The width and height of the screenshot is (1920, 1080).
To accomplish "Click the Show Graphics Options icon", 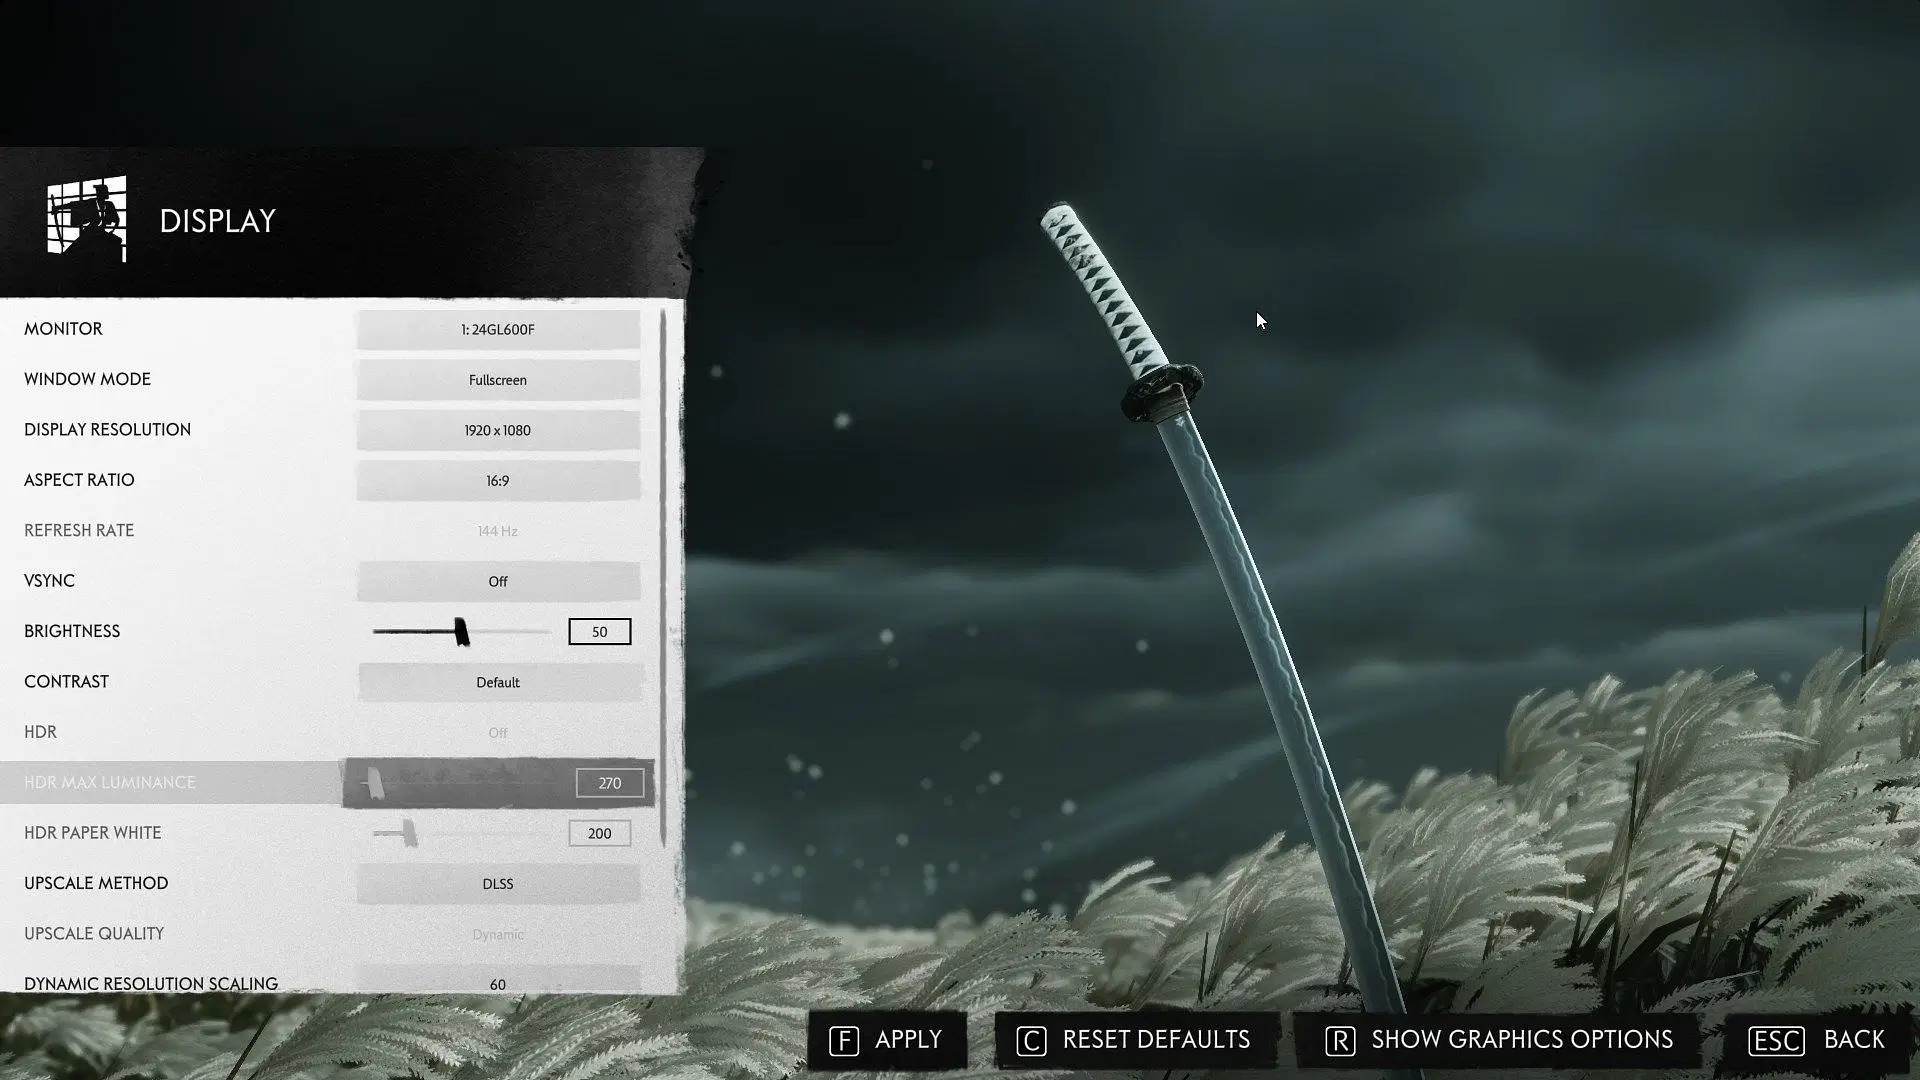I will 1340,1039.
